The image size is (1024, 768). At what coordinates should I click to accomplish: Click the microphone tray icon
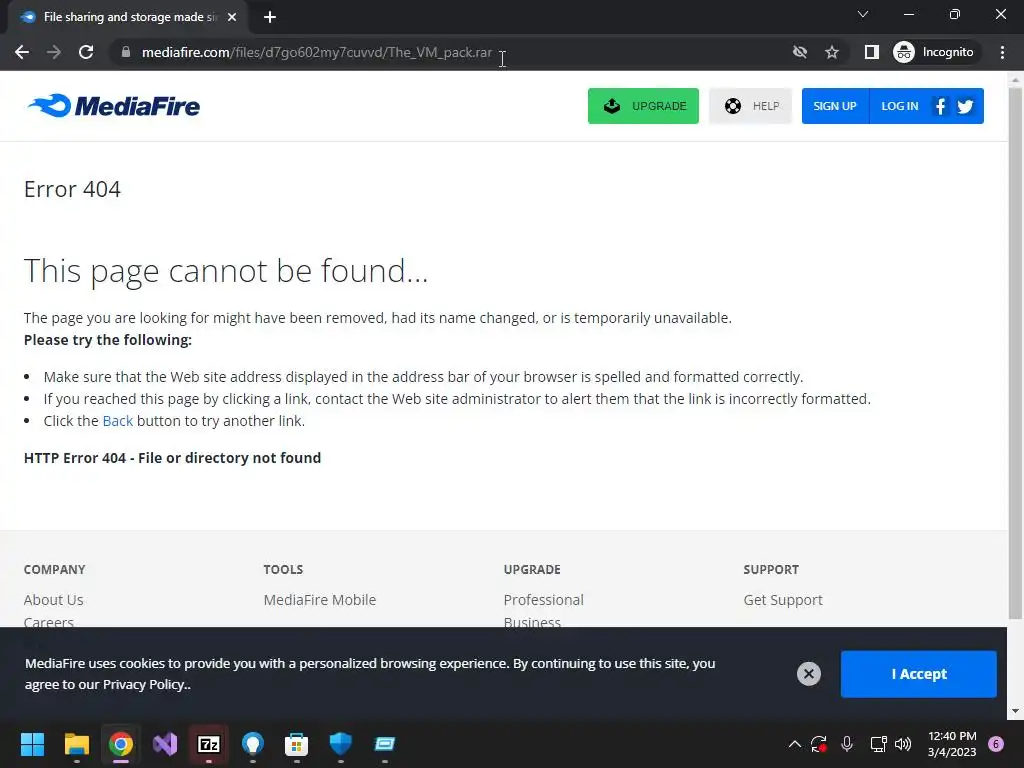tap(847, 744)
